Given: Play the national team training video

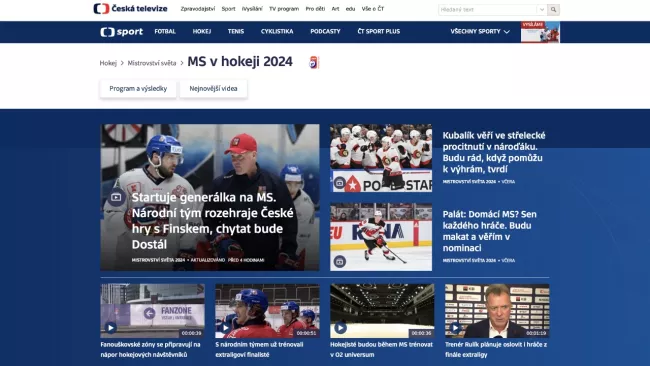Looking at the screenshot, I should (226, 328).
